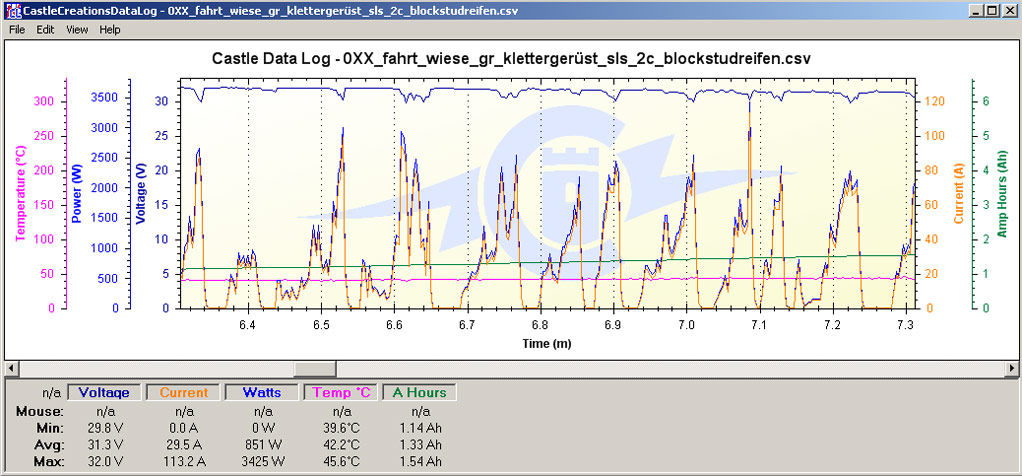The image size is (1022, 476).
Task: Toggle the Watts series button
Action: tap(262, 393)
